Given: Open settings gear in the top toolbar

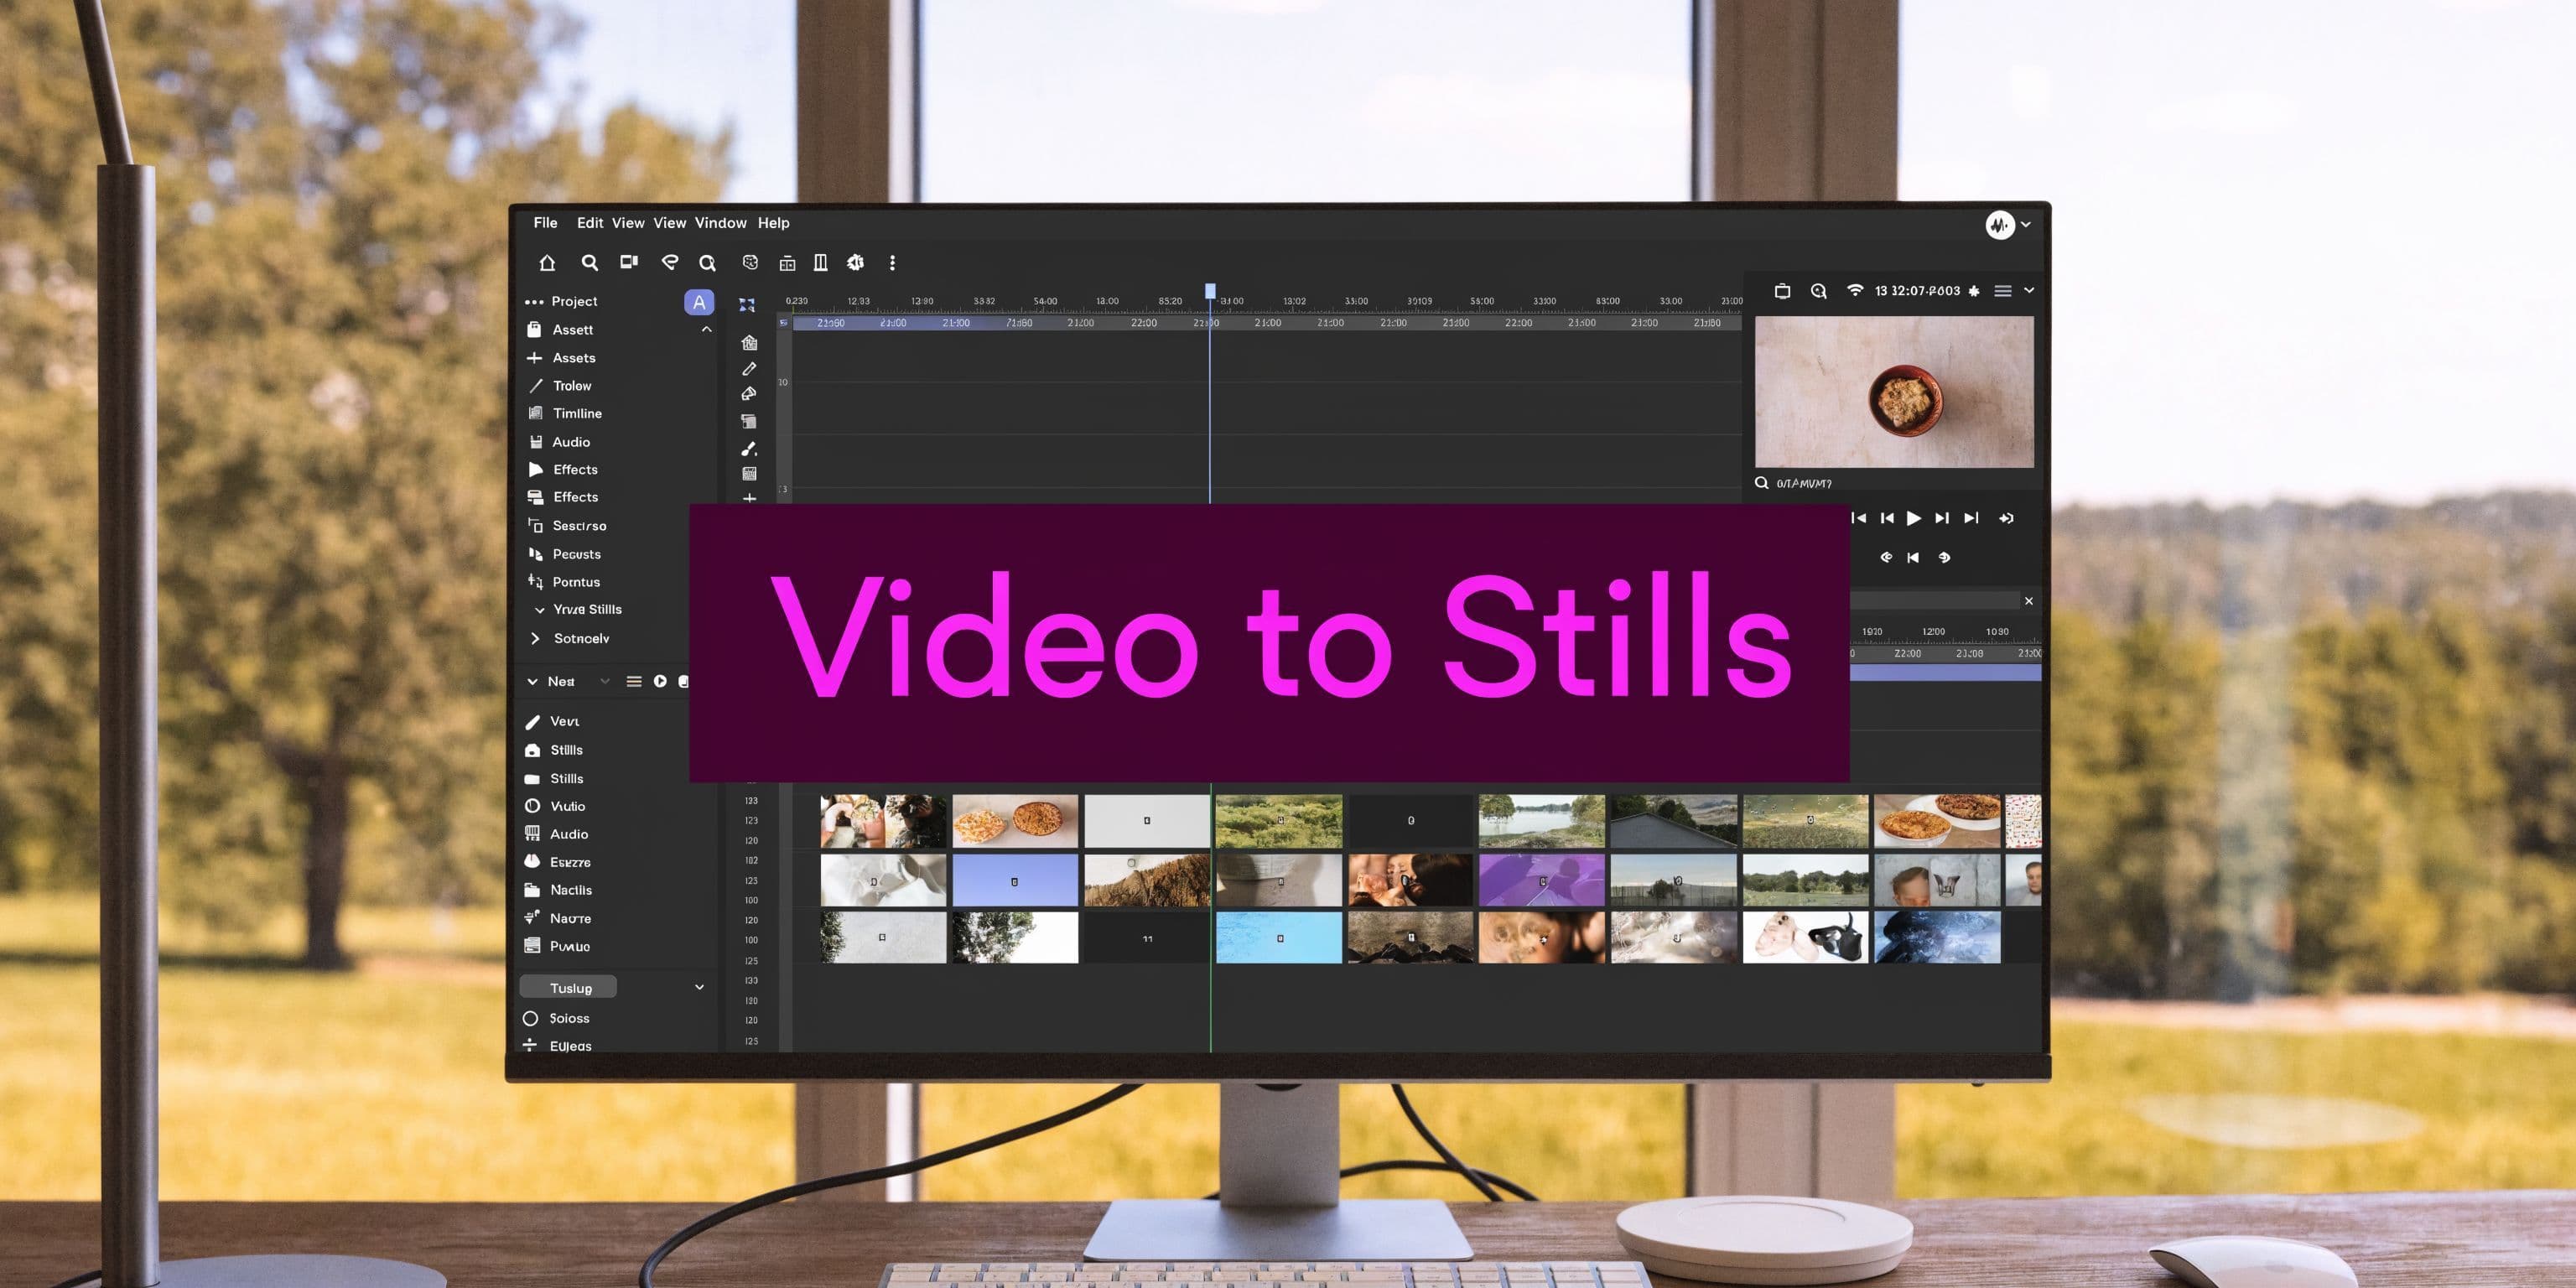Looking at the screenshot, I should 855,262.
